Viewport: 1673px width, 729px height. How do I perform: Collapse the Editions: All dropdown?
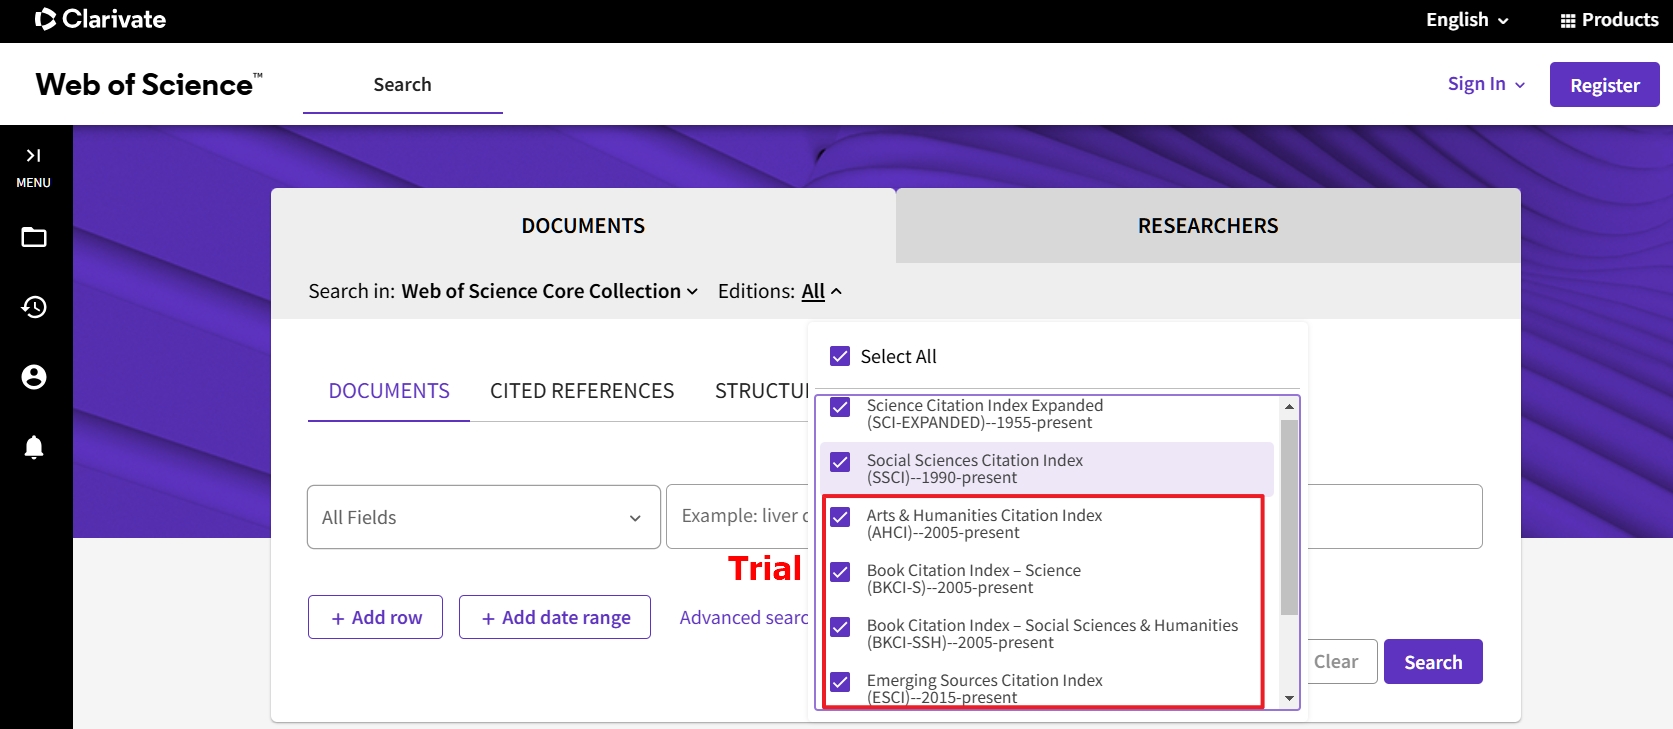click(x=822, y=291)
